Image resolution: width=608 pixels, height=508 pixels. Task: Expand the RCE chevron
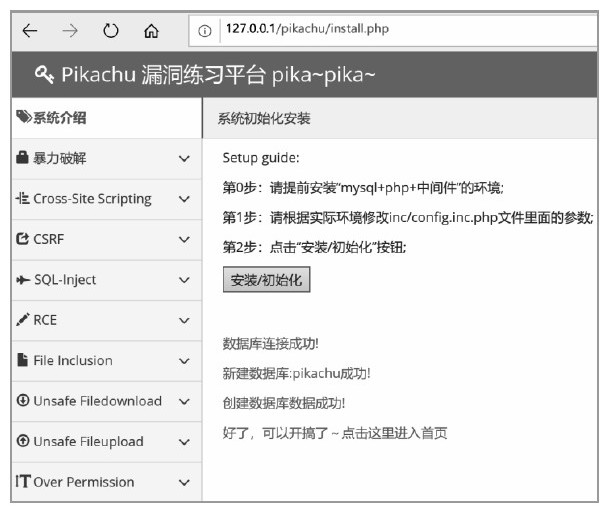(x=184, y=320)
